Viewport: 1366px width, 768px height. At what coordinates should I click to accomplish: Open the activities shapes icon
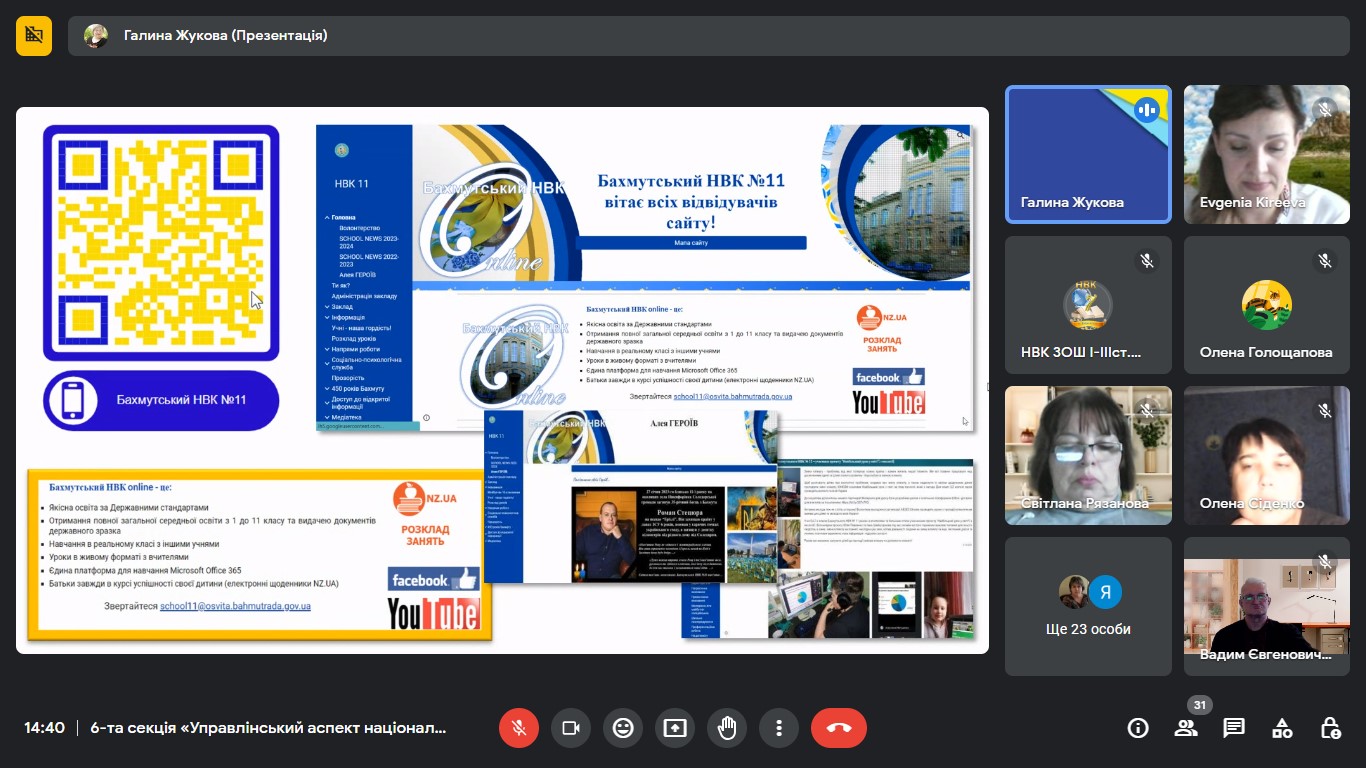coord(1282,728)
